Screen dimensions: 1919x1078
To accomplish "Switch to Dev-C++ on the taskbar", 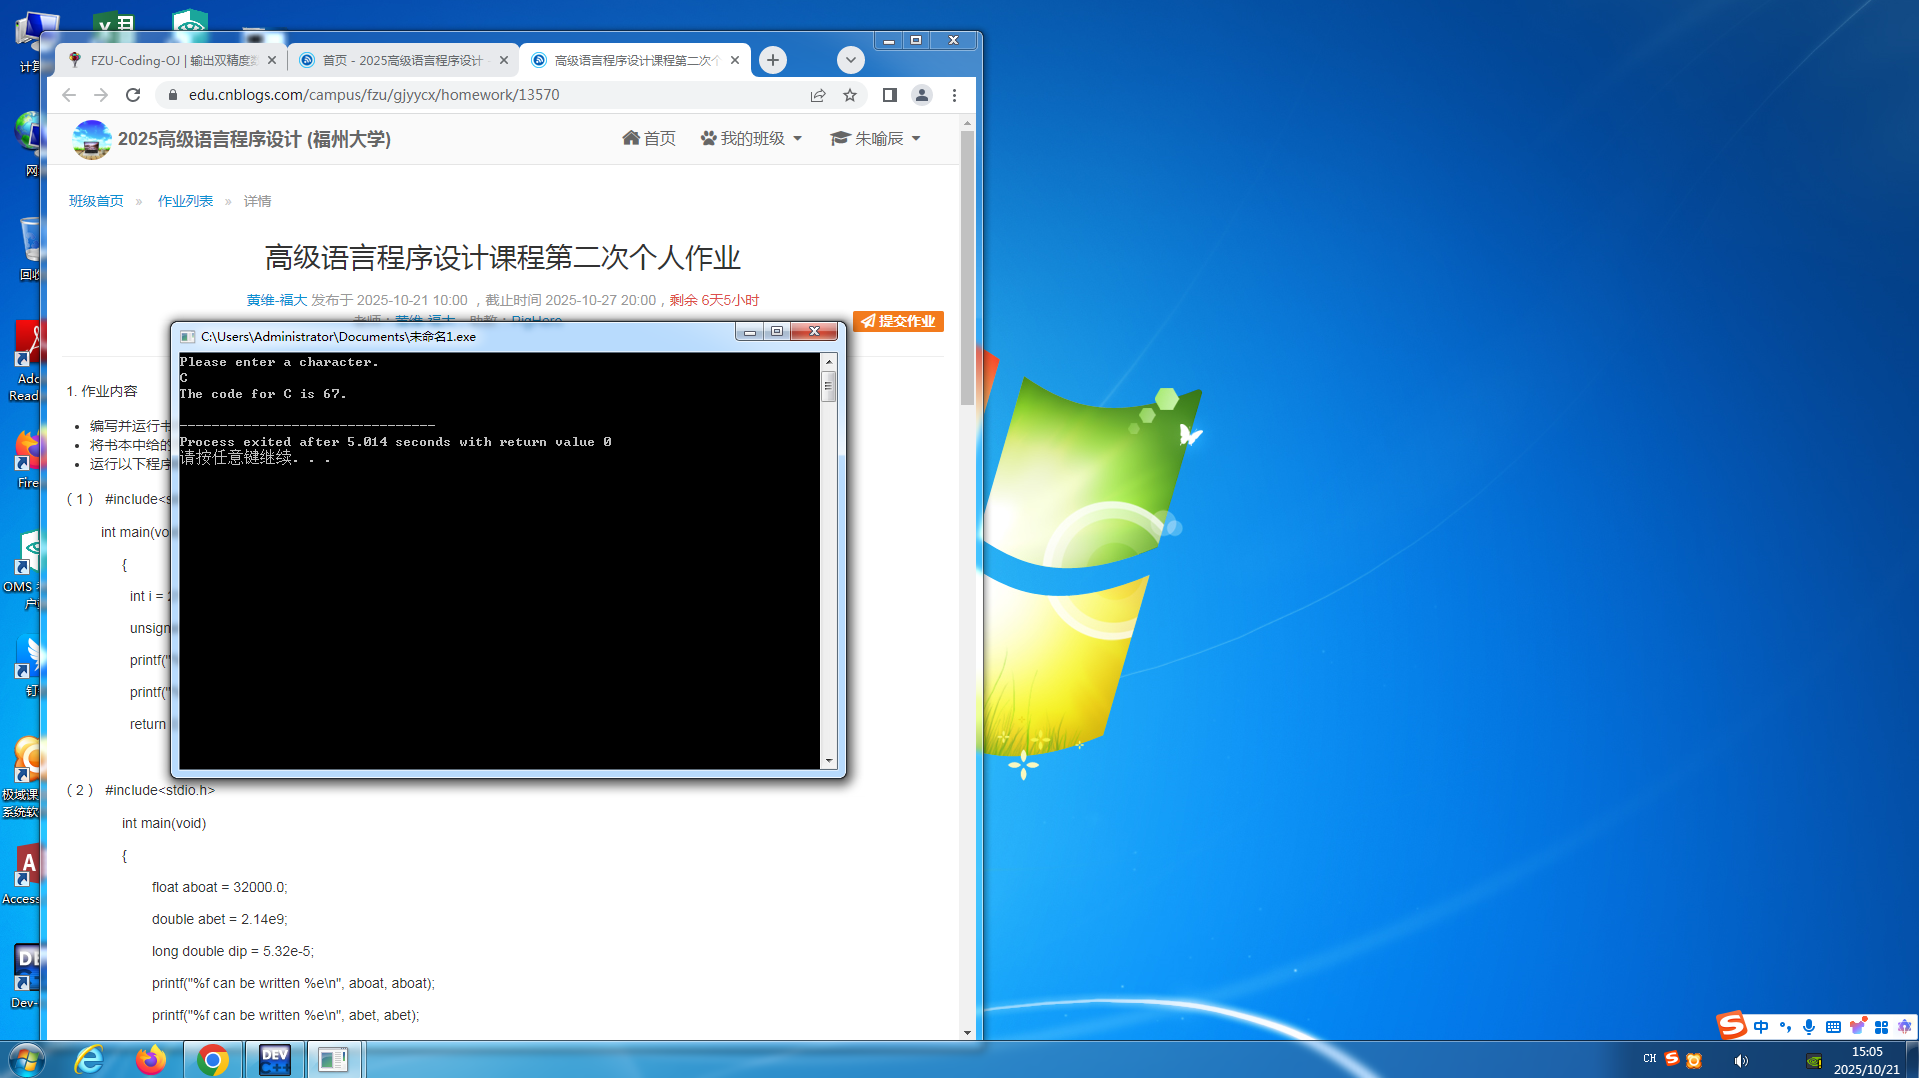I will tap(274, 1059).
